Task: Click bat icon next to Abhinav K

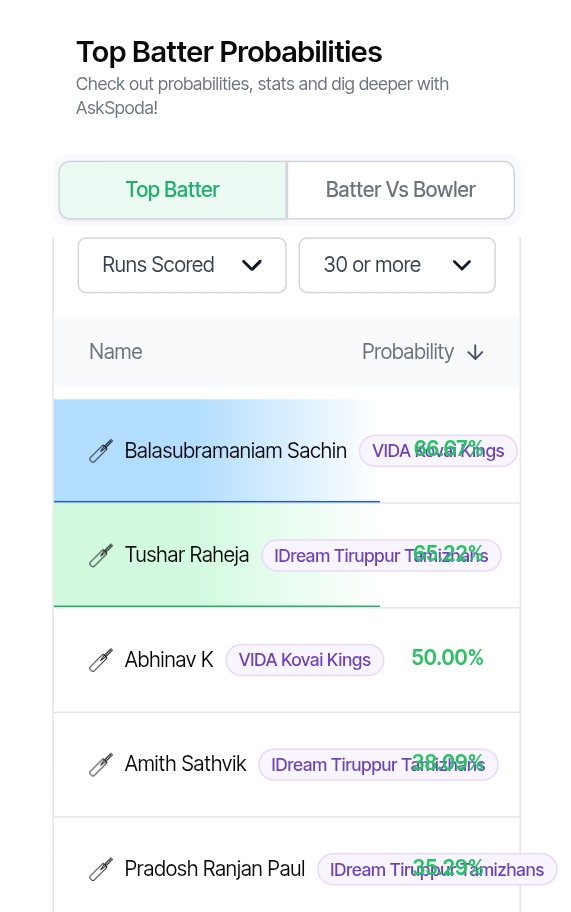Action: [x=101, y=660]
